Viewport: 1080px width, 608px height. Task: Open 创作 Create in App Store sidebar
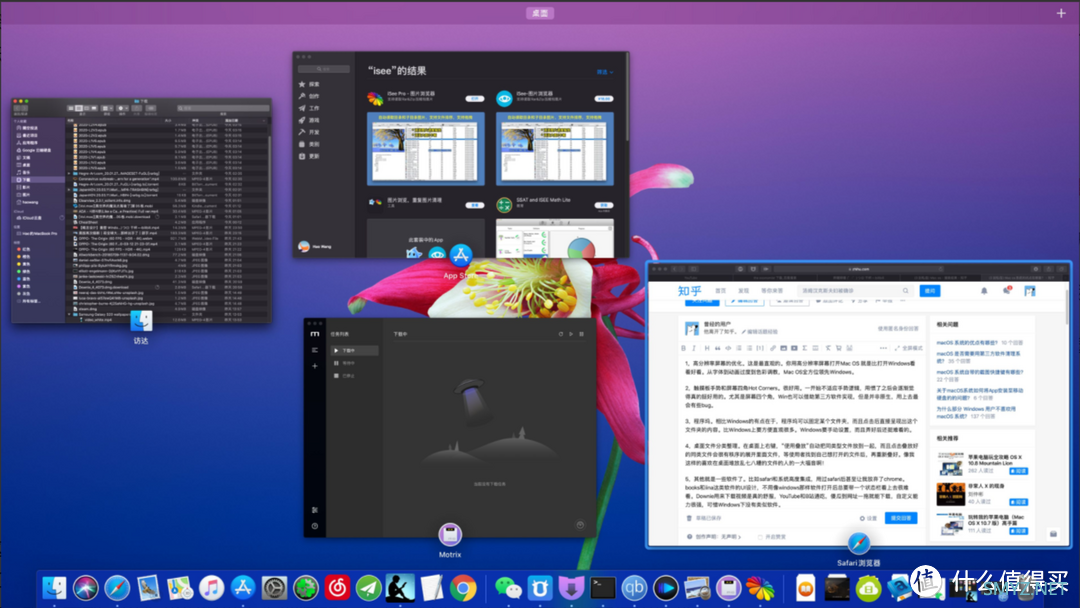[x=309, y=96]
